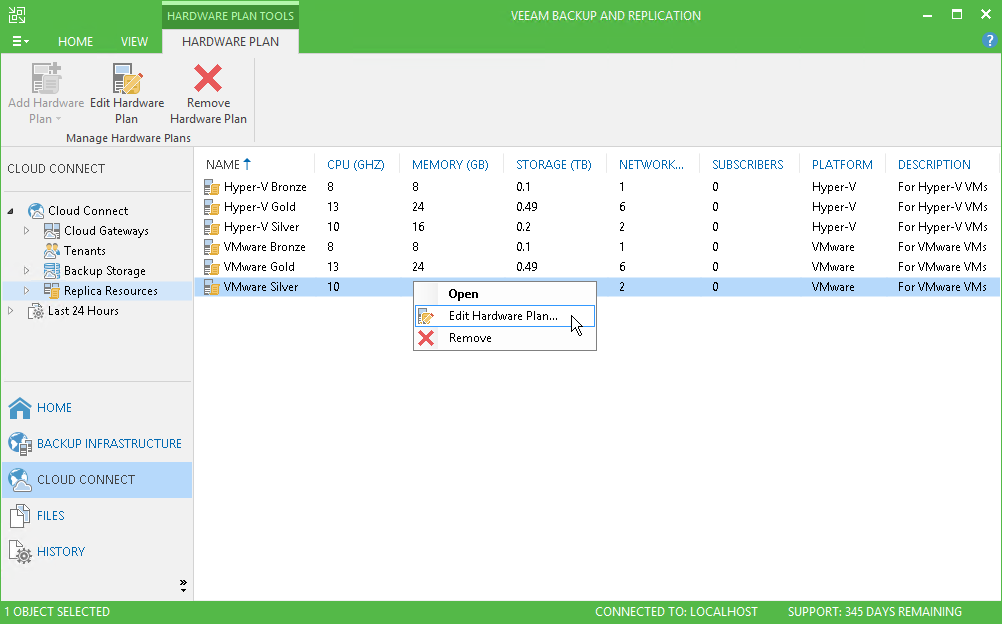Select the Hardware Plan ribbon tab
This screenshot has width=1002, height=624.
(x=230, y=41)
